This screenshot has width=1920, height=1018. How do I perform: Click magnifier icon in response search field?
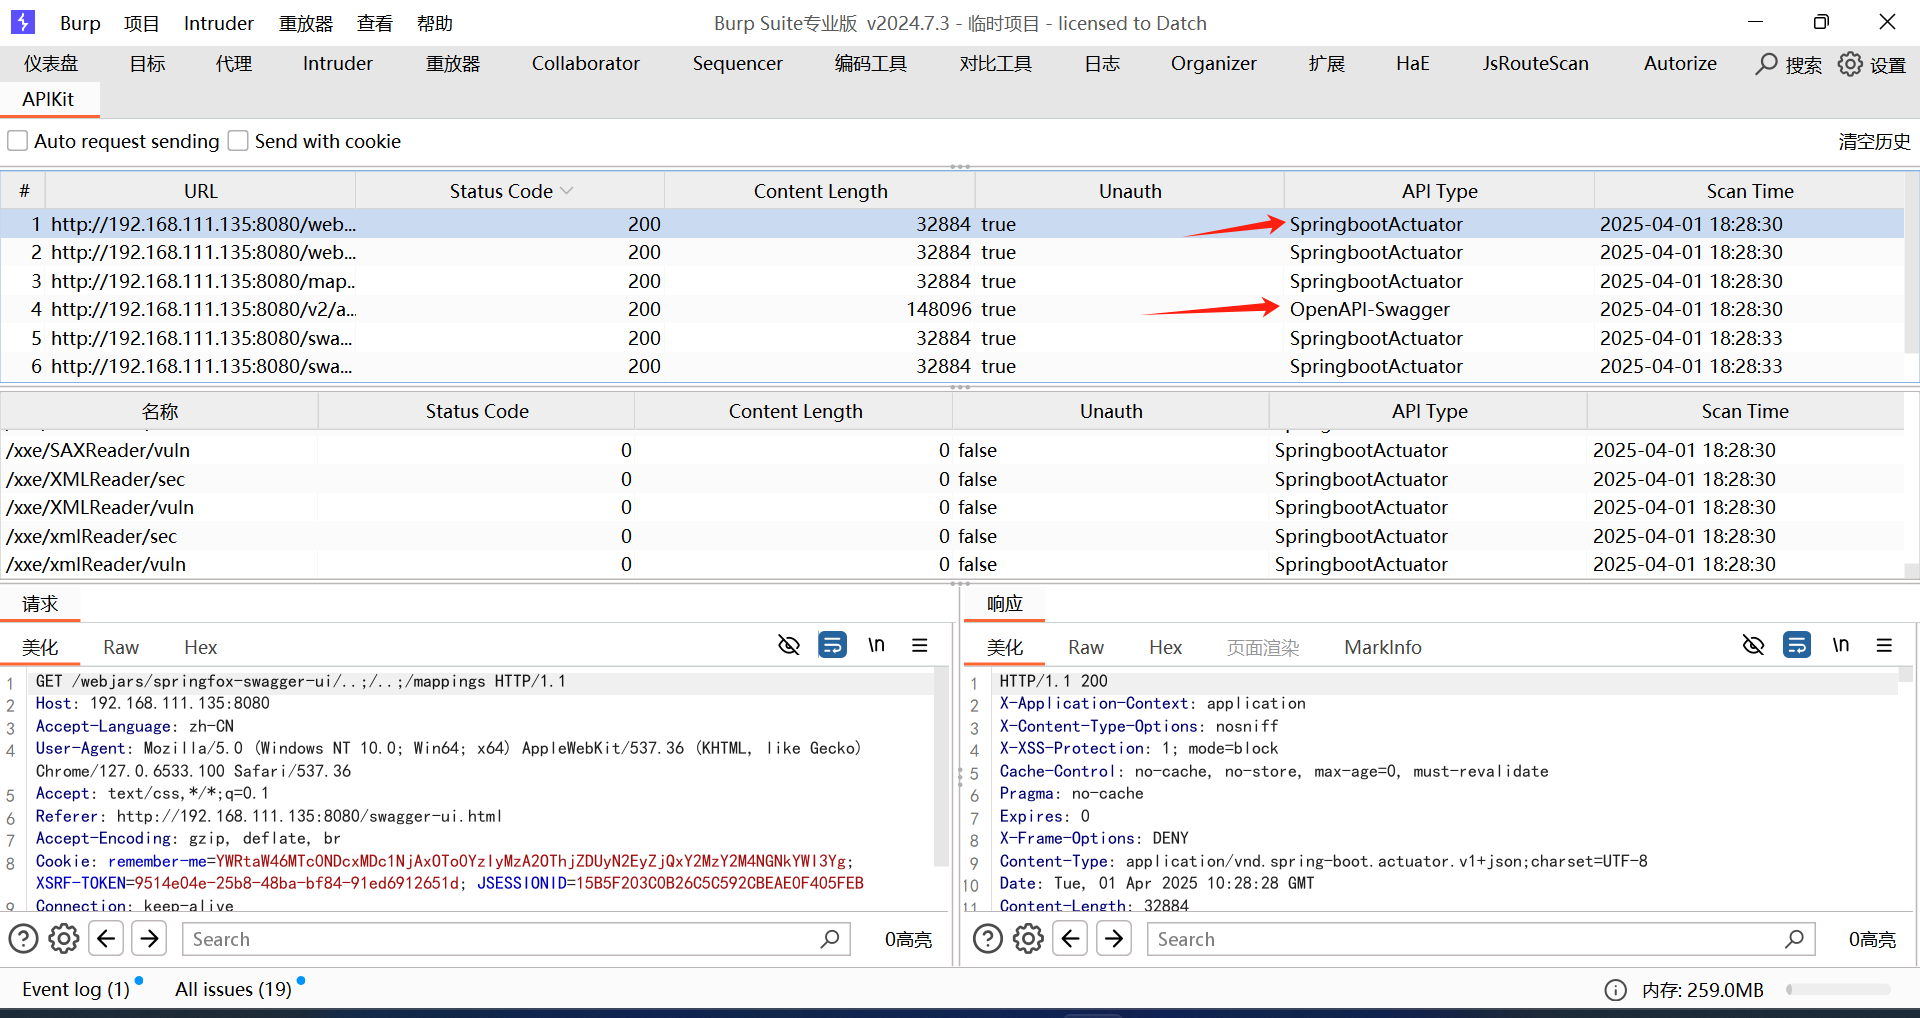pyautogui.click(x=1794, y=938)
